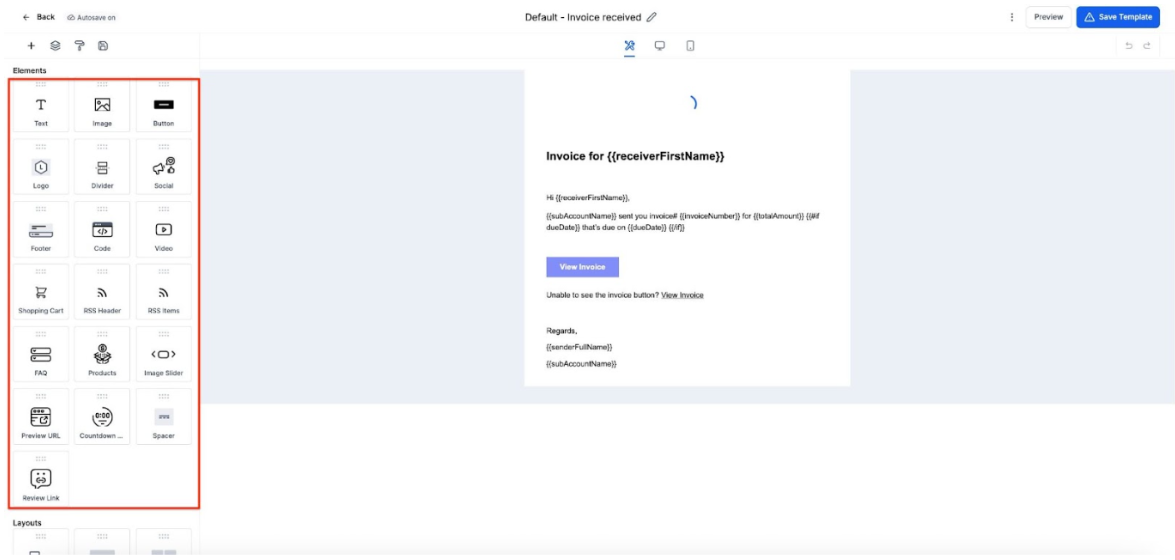This screenshot has height=560, width=1175.
Task: Select the Text element
Action: (41, 108)
